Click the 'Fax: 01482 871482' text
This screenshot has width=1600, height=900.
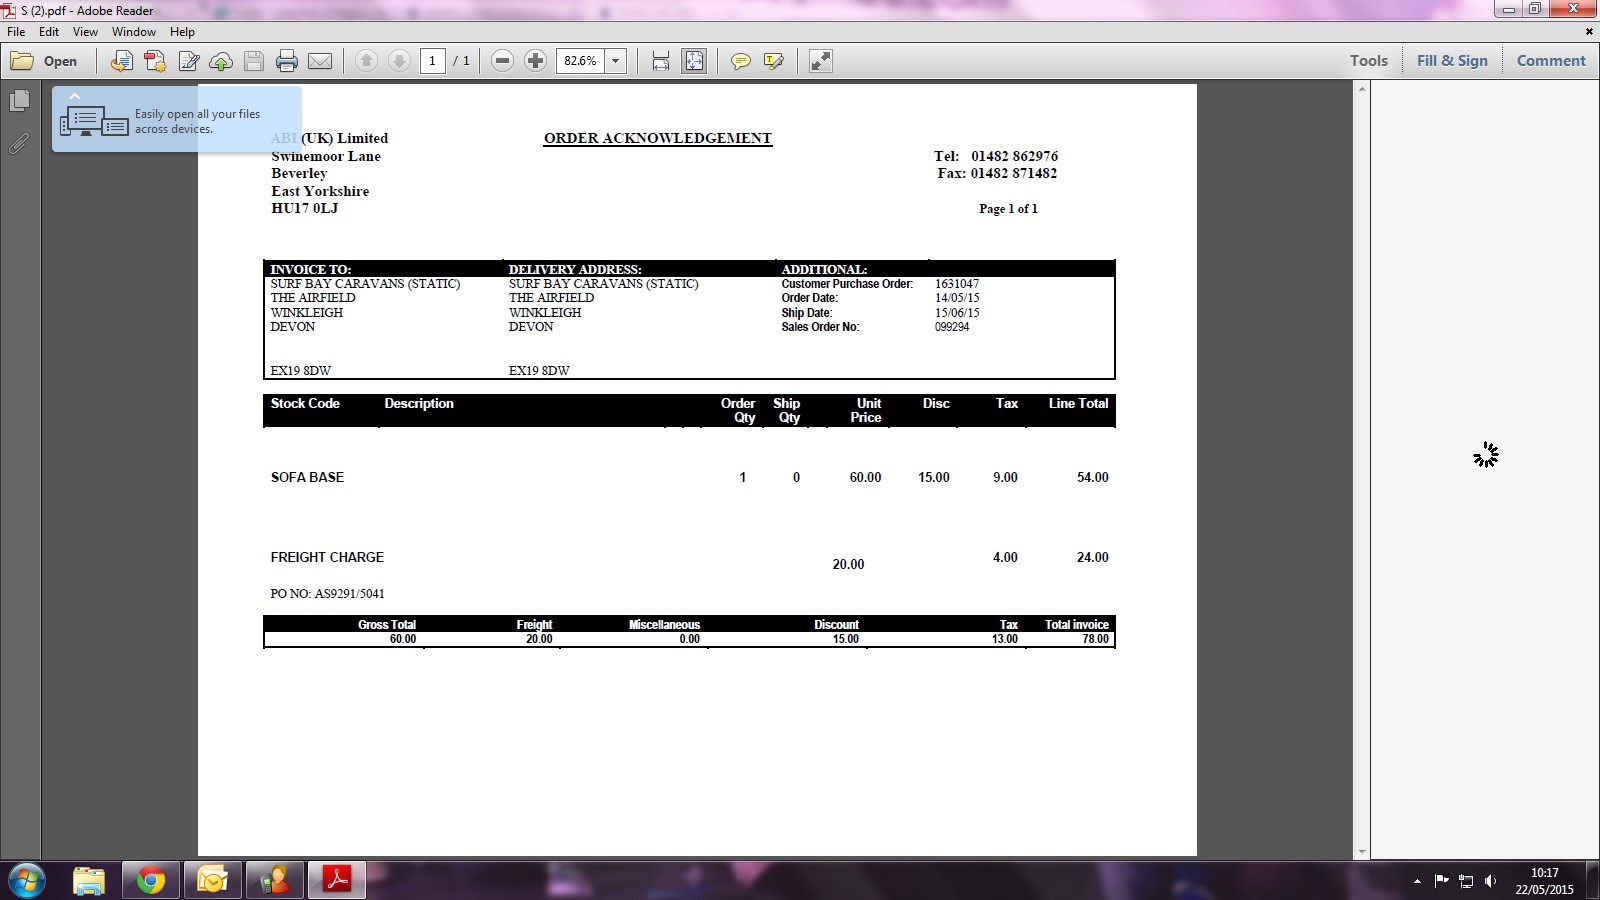pos(997,173)
